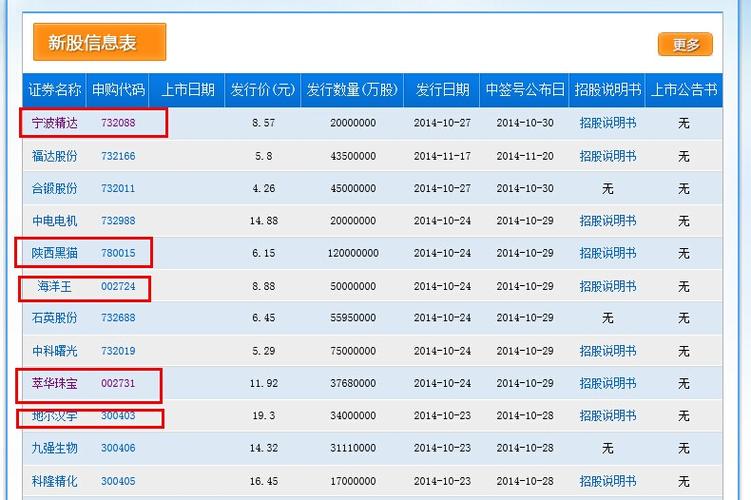
Task: Click subscription code 002724
Action: [x=118, y=286]
